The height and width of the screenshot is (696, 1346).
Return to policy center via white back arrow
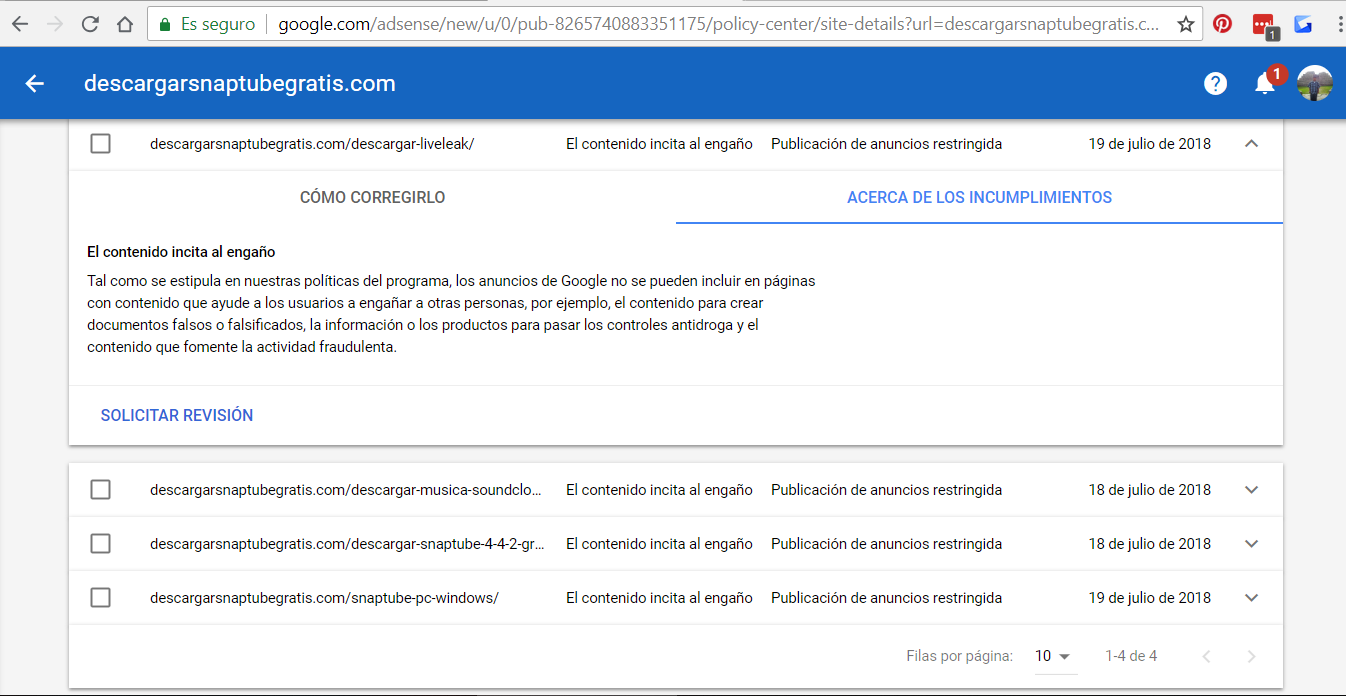35,84
